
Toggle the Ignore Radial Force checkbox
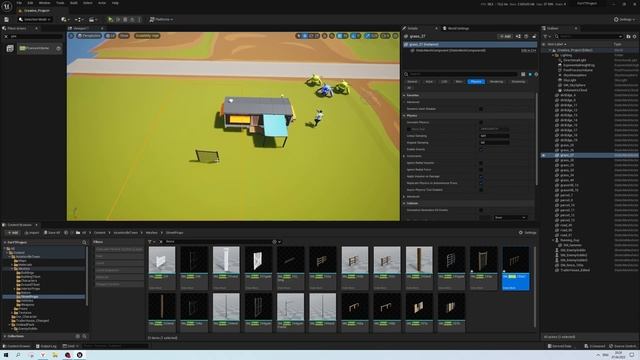tap(481, 169)
